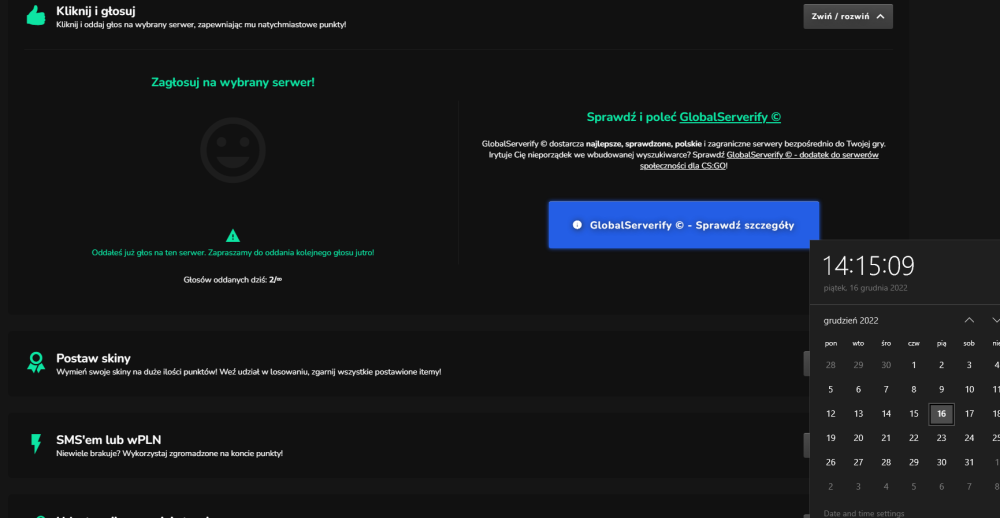The width and height of the screenshot is (1000, 518).
Task: Click the award ribbon icon beside Postaw skiny
Action: [x=36, y=362]
